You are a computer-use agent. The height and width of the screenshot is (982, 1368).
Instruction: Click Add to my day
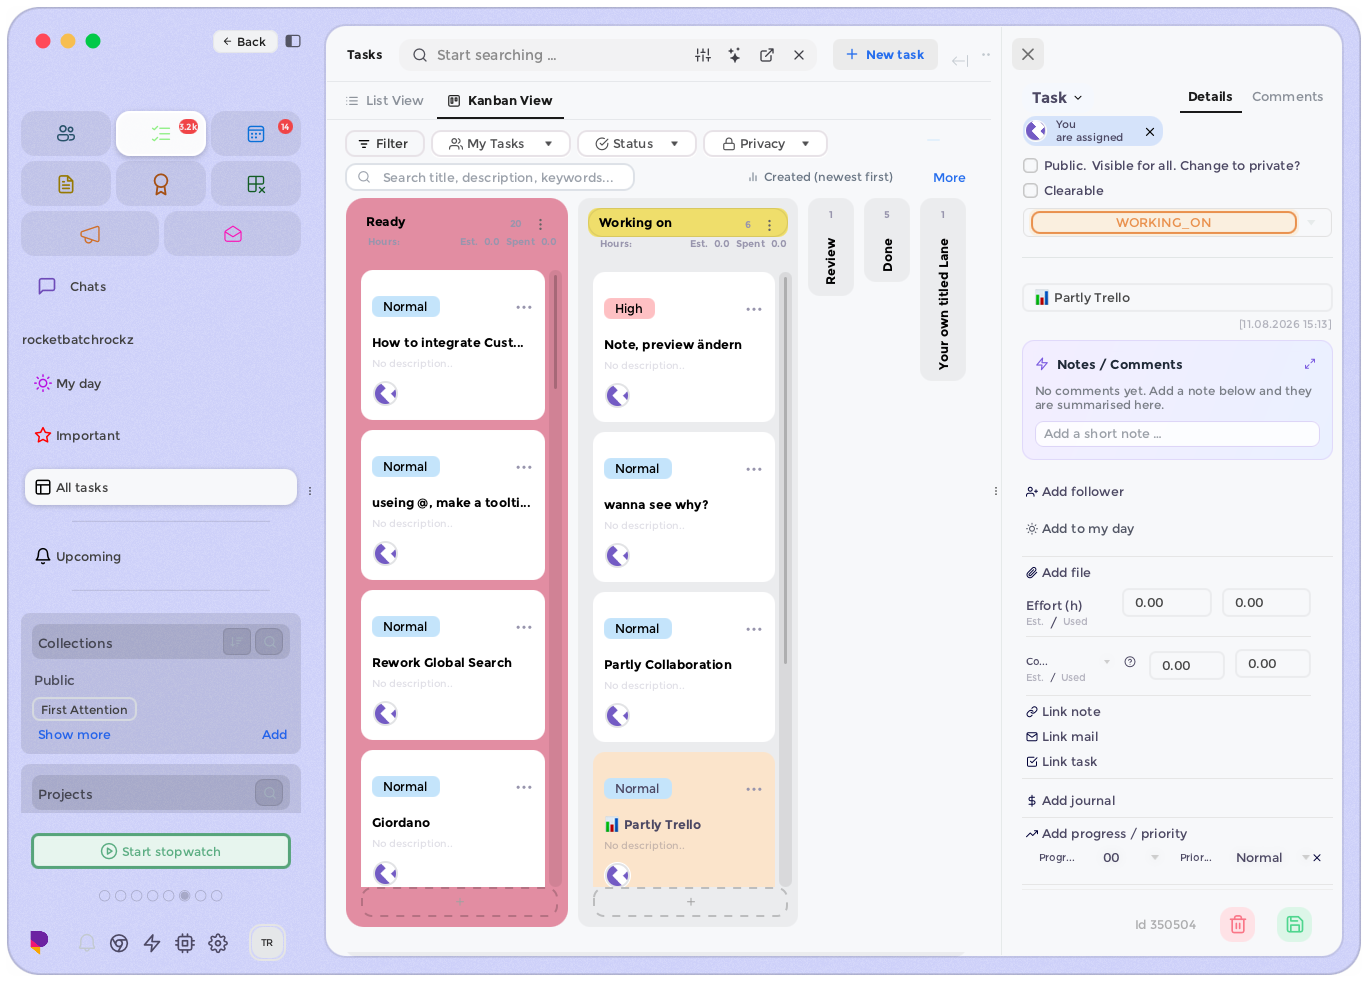point(1080,529)
